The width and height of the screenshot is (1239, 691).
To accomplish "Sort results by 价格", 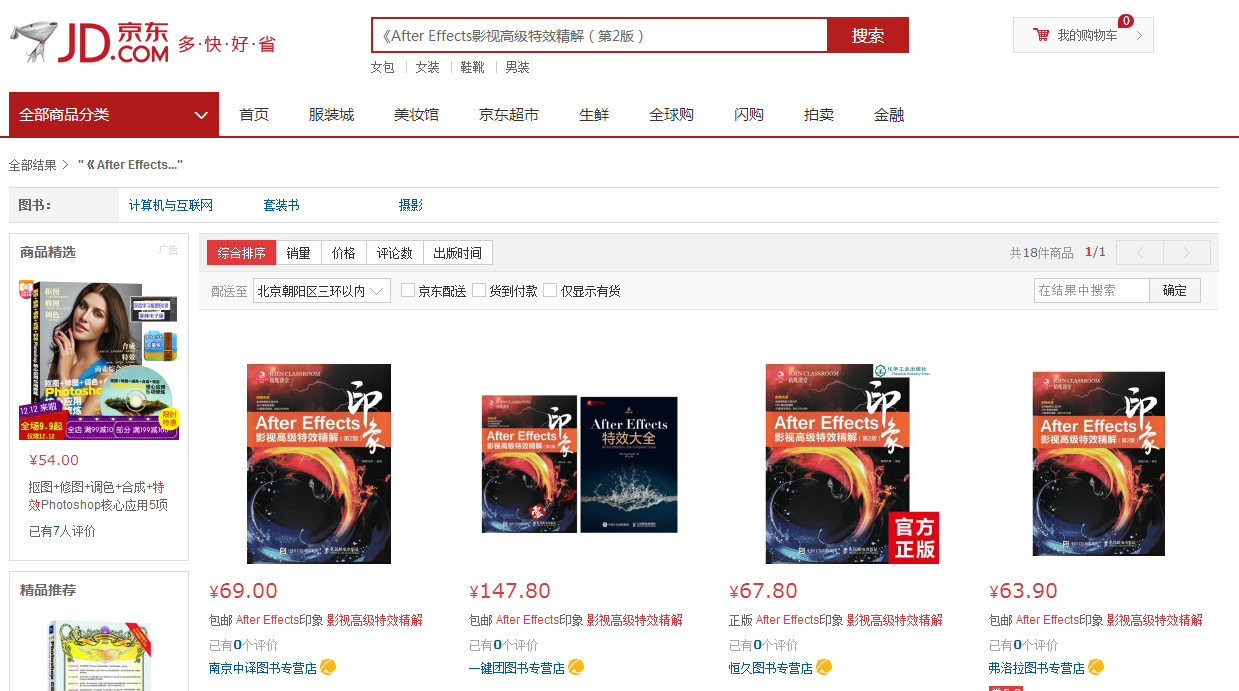I will [343, 253].
